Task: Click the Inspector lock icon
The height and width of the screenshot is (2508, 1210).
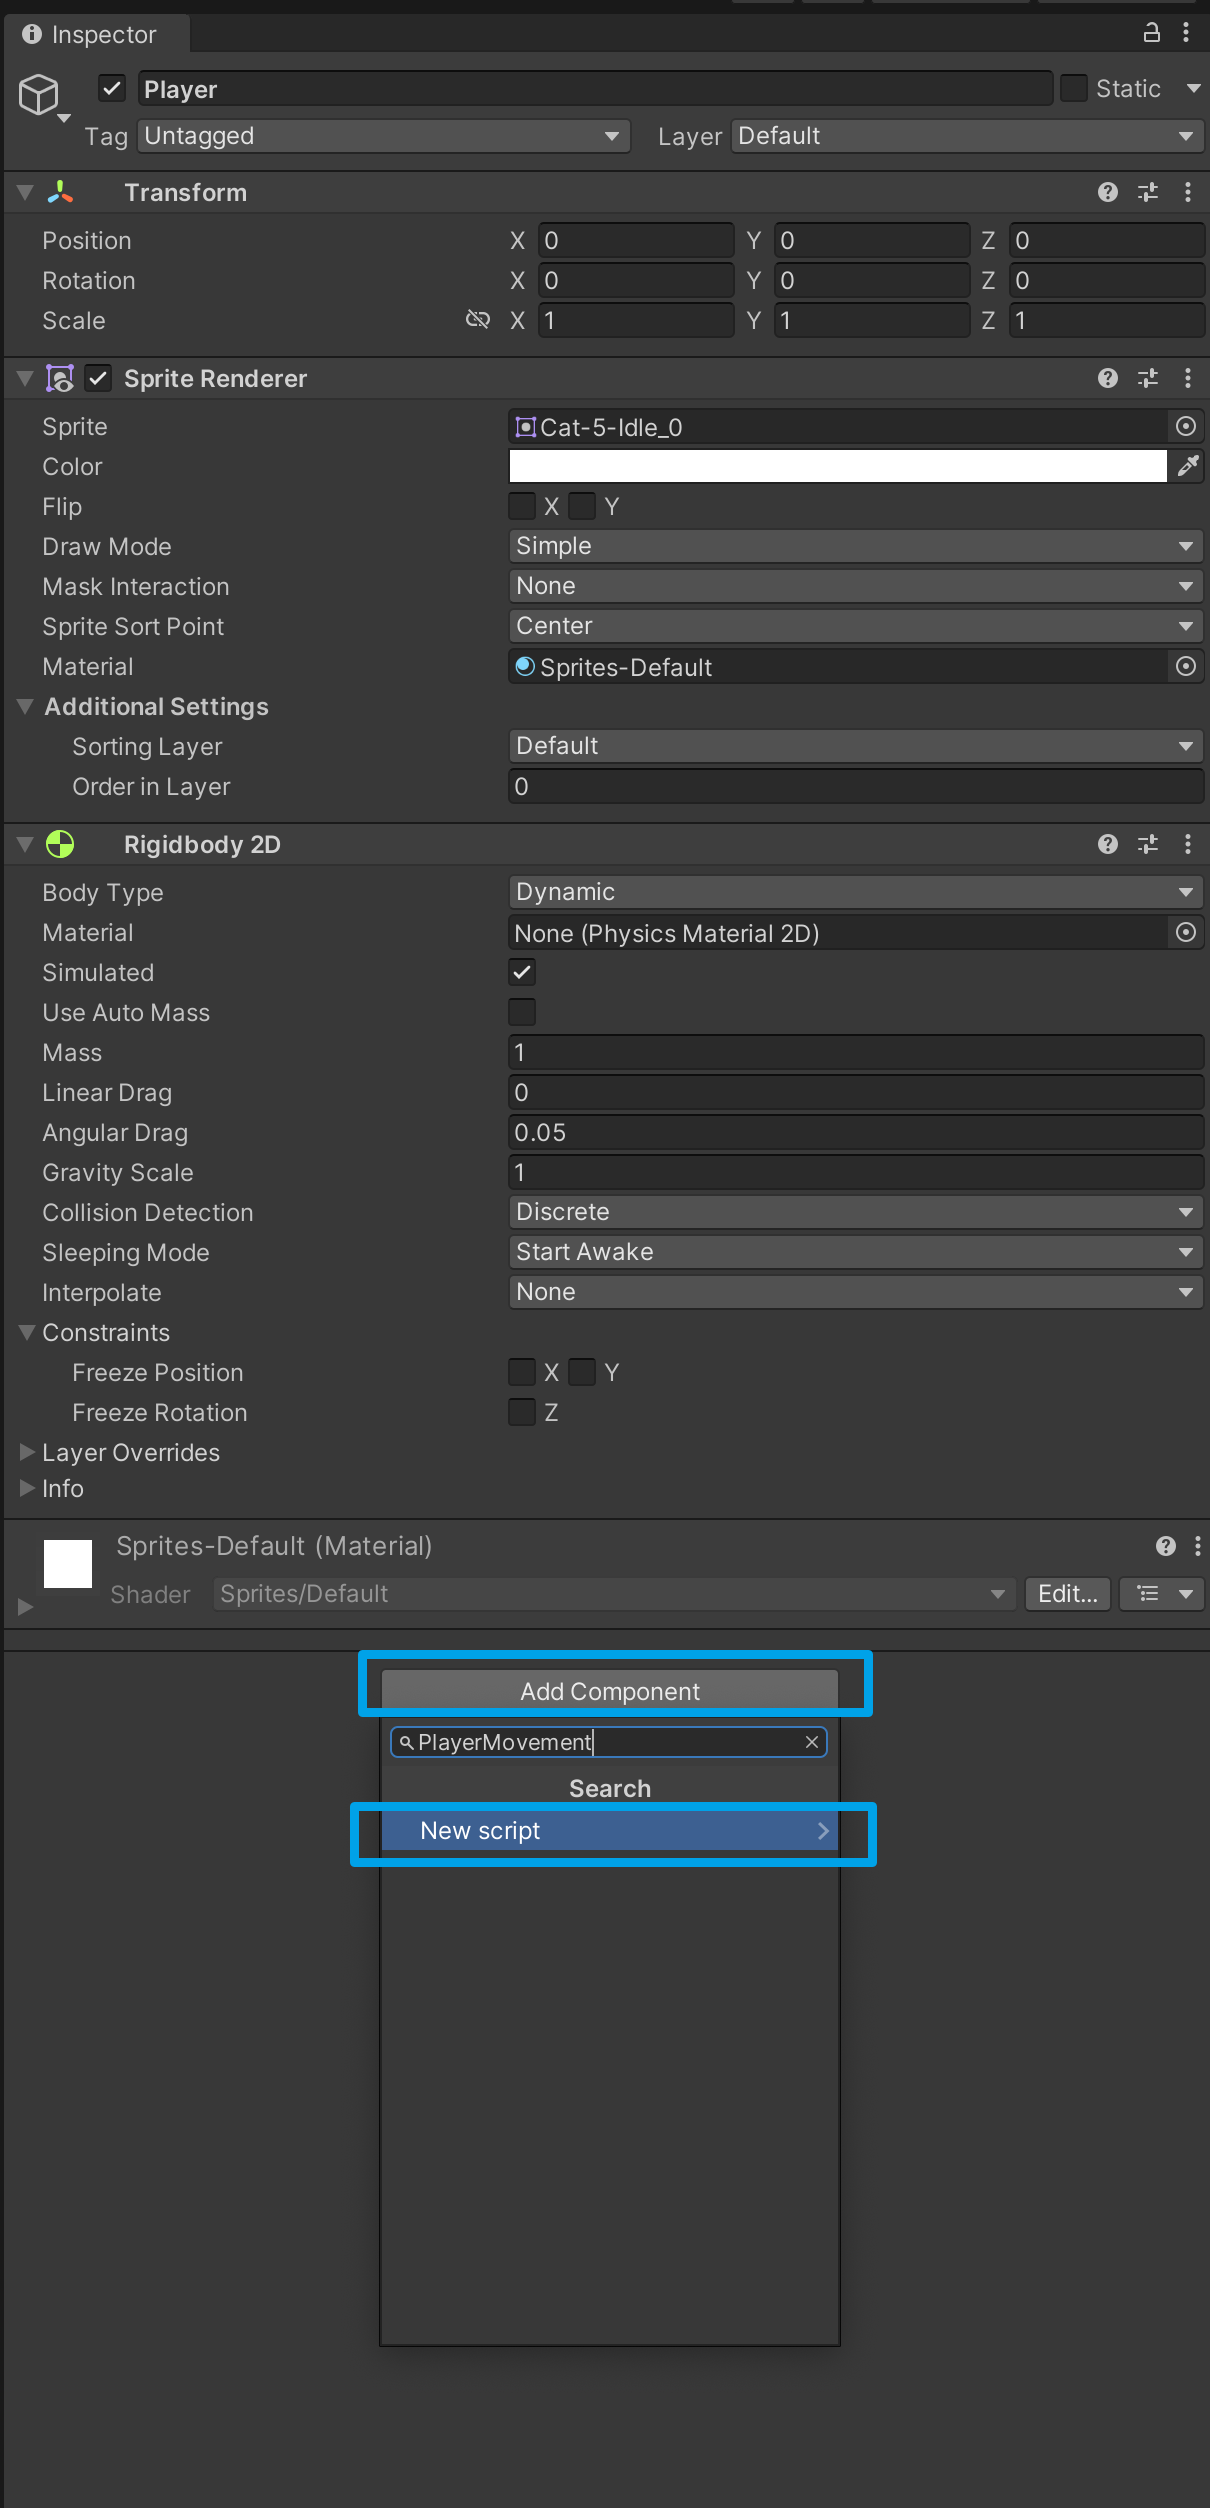Action: coord(1152,33)
